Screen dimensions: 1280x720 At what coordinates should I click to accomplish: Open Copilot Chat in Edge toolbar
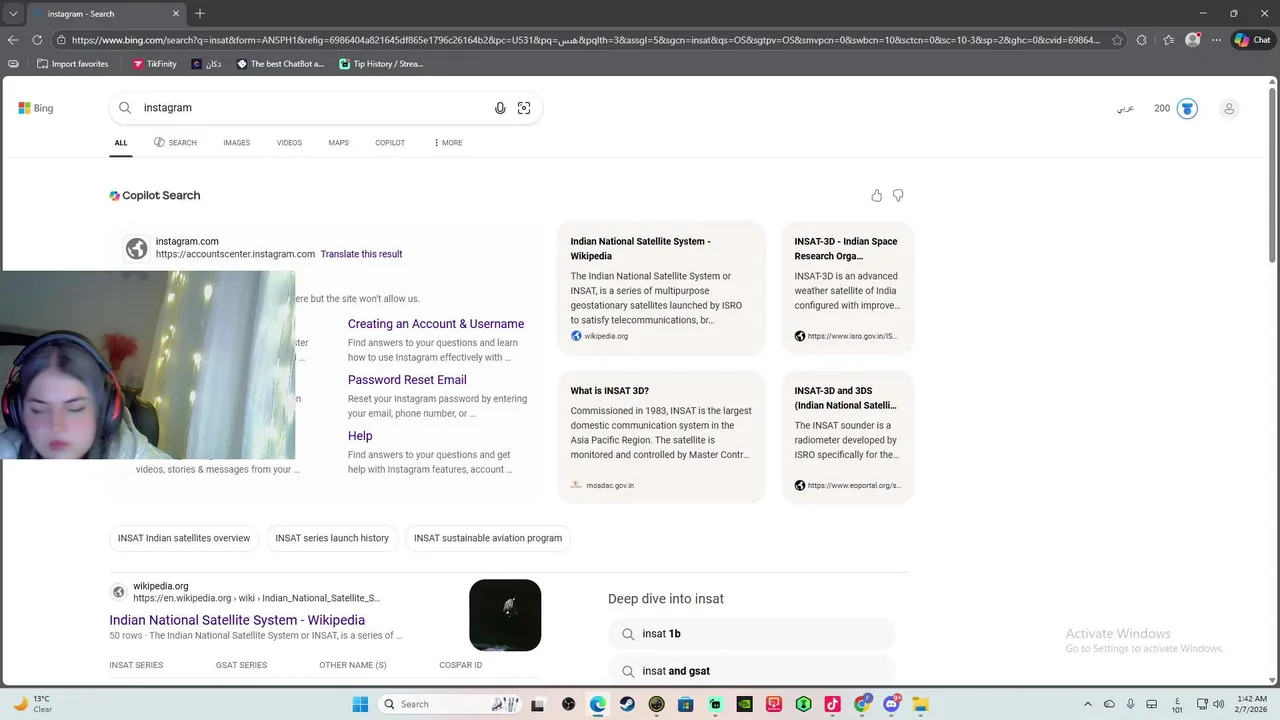point(1252,40)
